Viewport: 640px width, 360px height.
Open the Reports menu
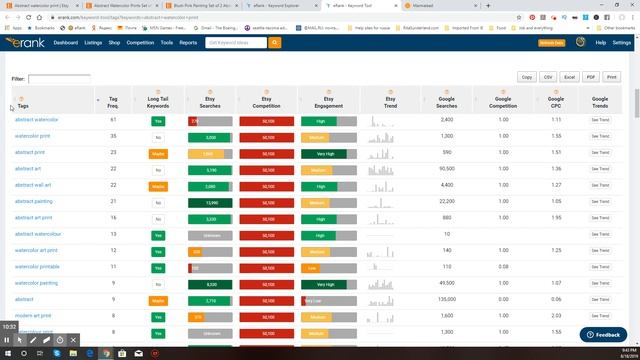tap(188, 42)
